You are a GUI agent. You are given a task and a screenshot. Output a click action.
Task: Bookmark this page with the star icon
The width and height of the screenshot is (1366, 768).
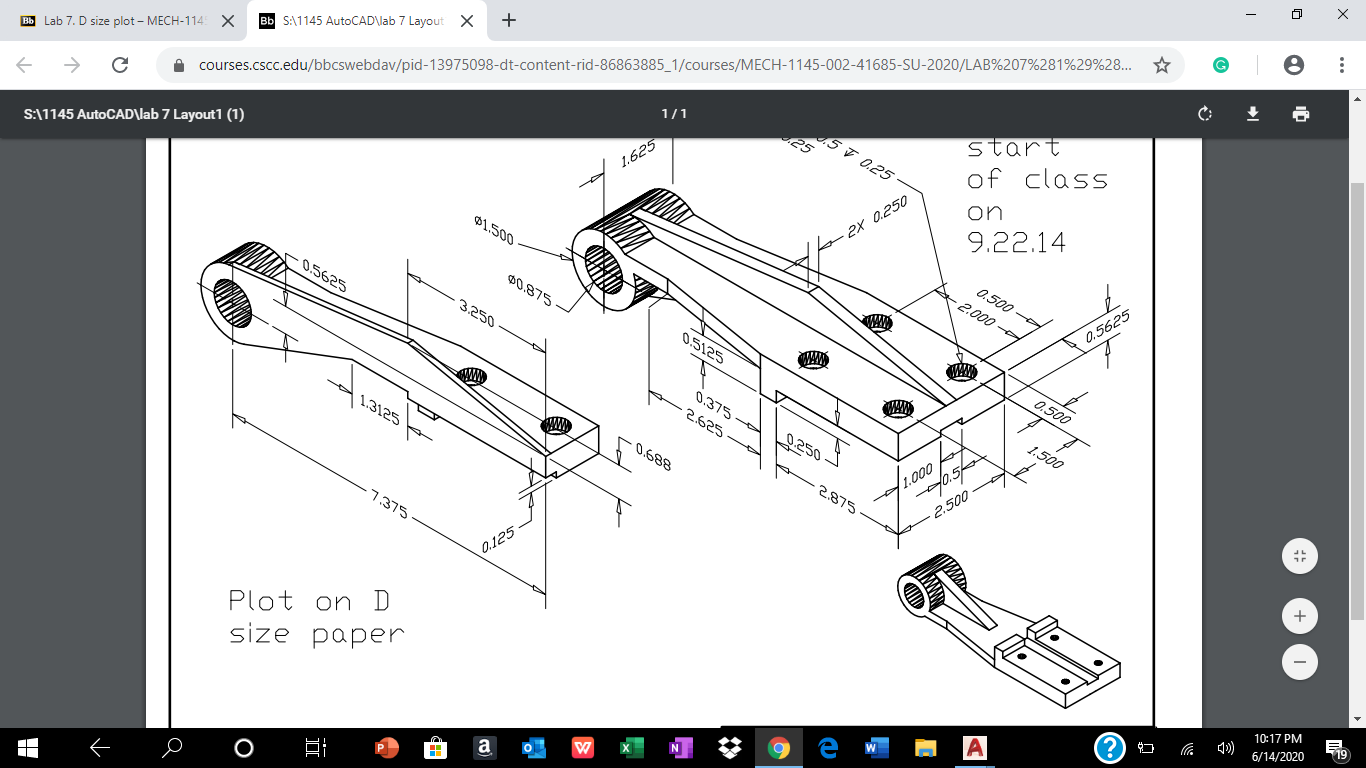[x=1161, y=65]
